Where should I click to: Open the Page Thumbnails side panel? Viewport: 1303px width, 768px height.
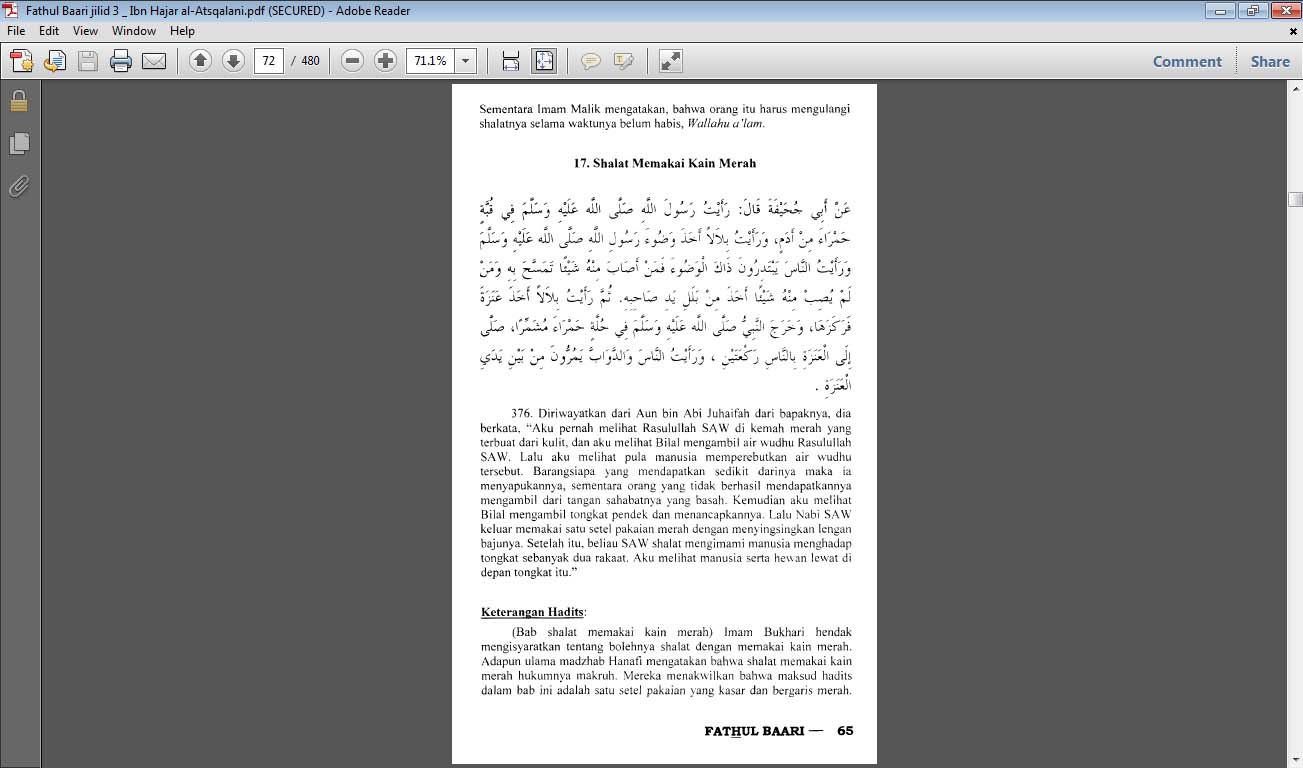click(x=18, y=144)
